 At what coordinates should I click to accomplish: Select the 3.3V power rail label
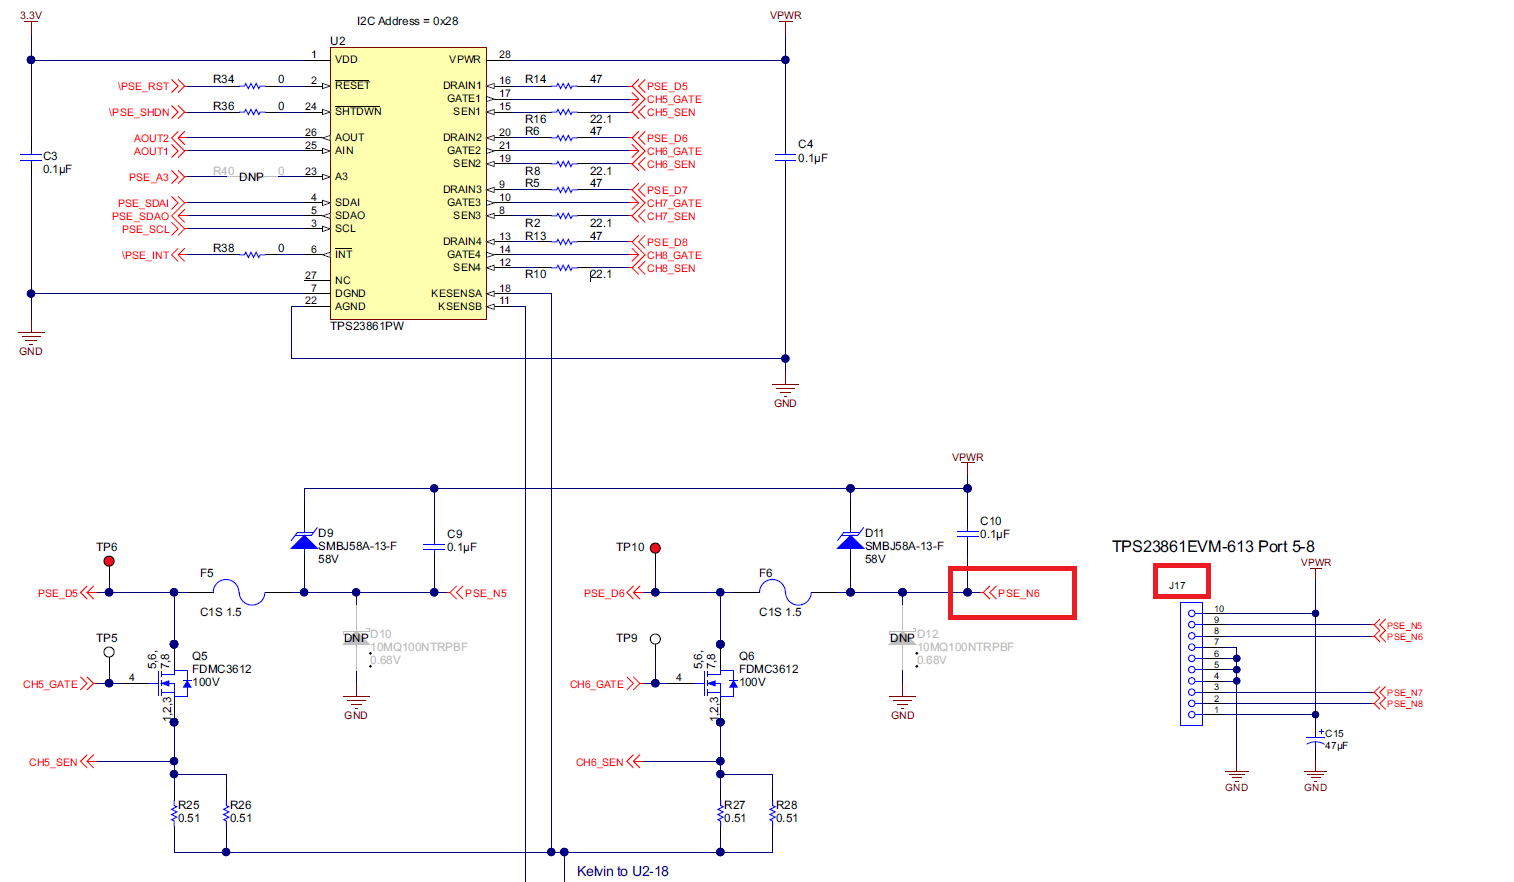31,16
